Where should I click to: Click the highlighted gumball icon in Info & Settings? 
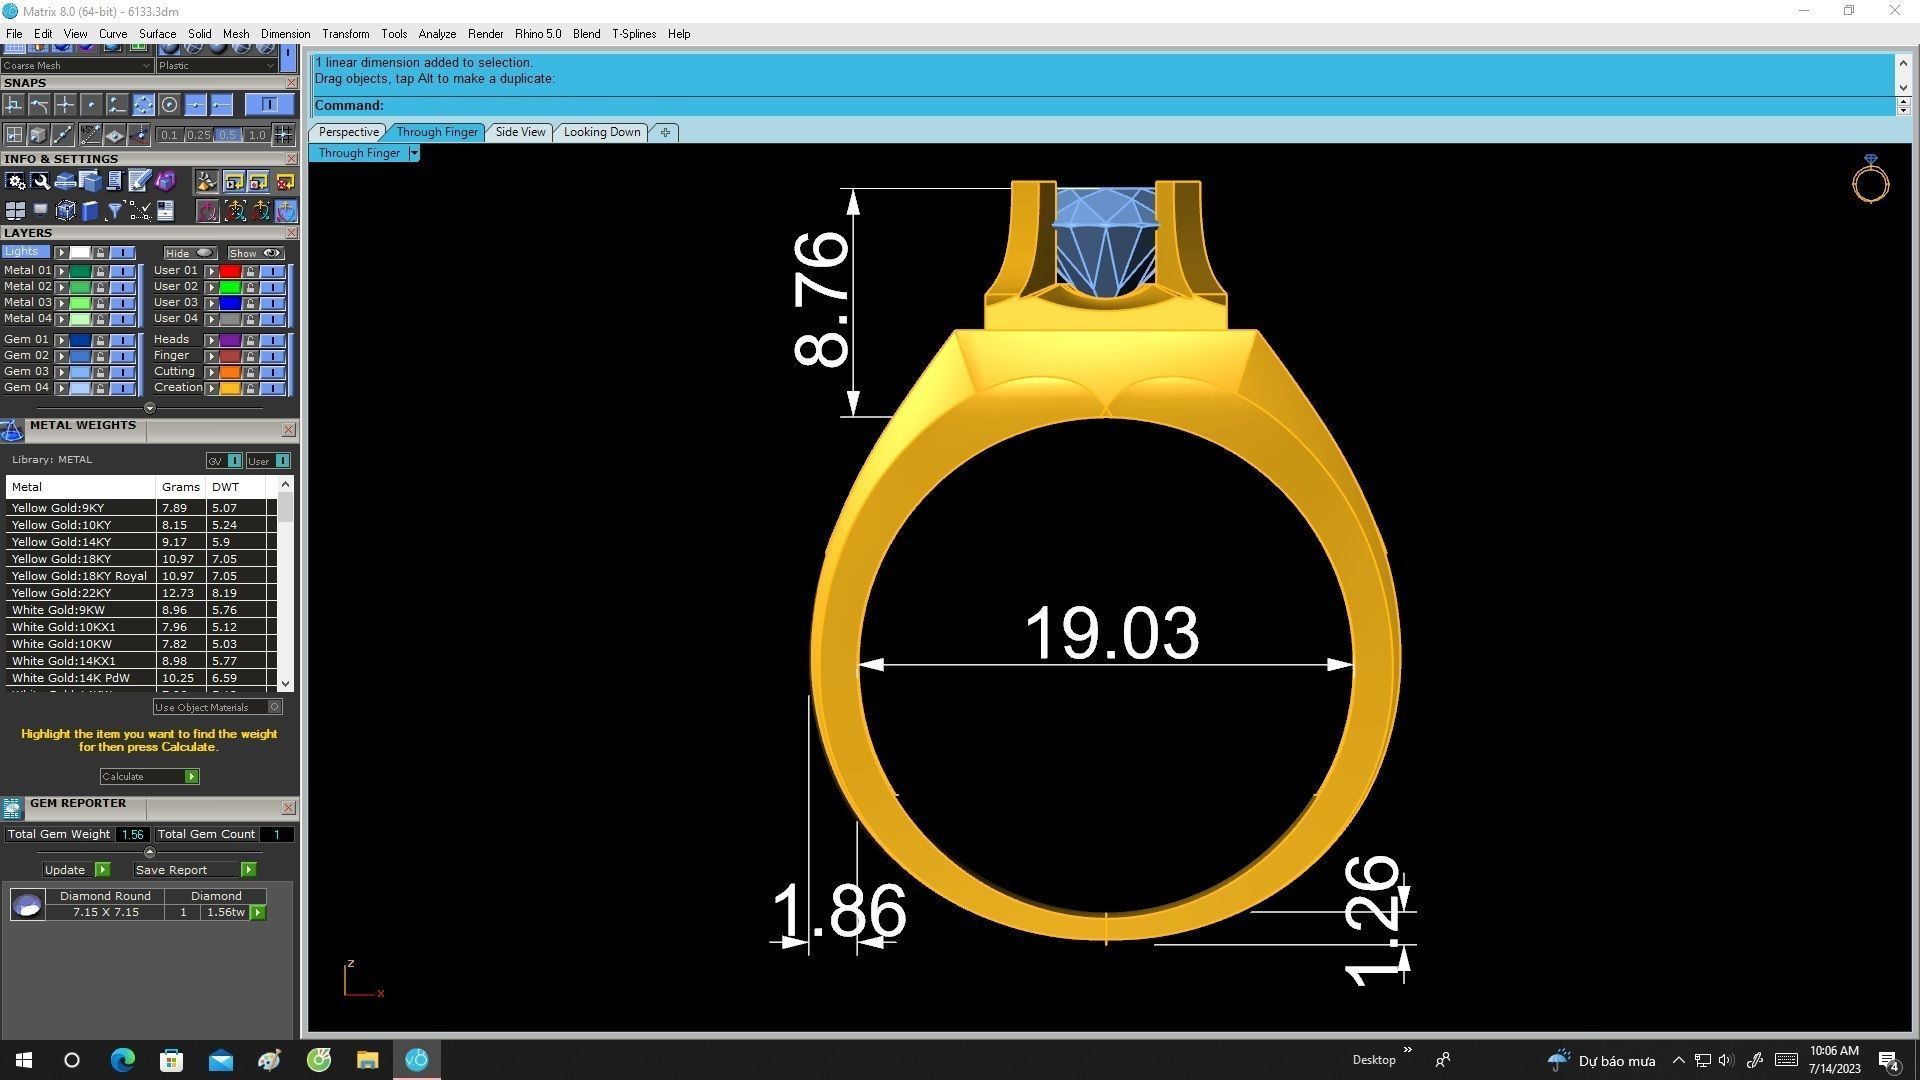tap(286, 211)
